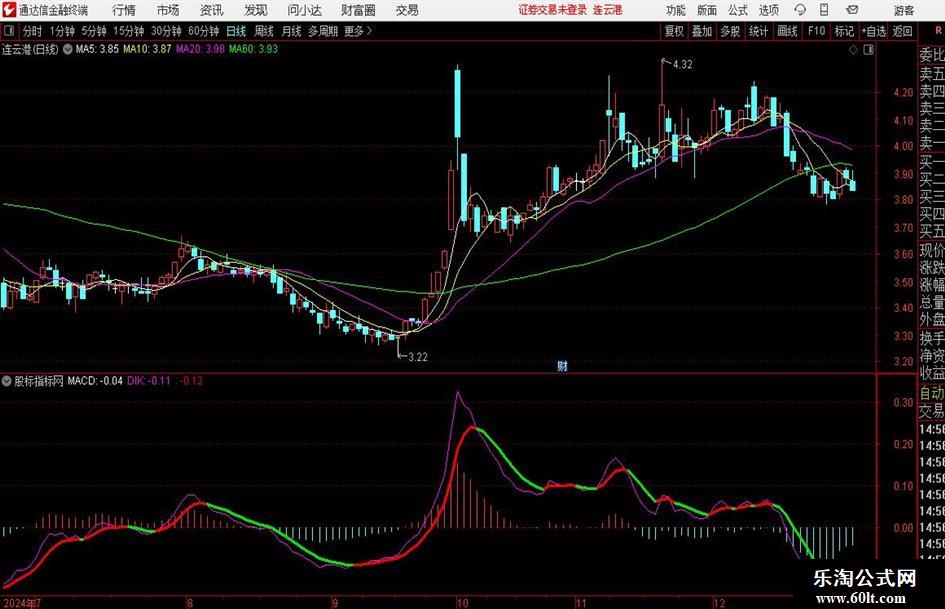Switch to 月线 monthly period
Screen dimensions: 945x609
click(x=291, y=31)
